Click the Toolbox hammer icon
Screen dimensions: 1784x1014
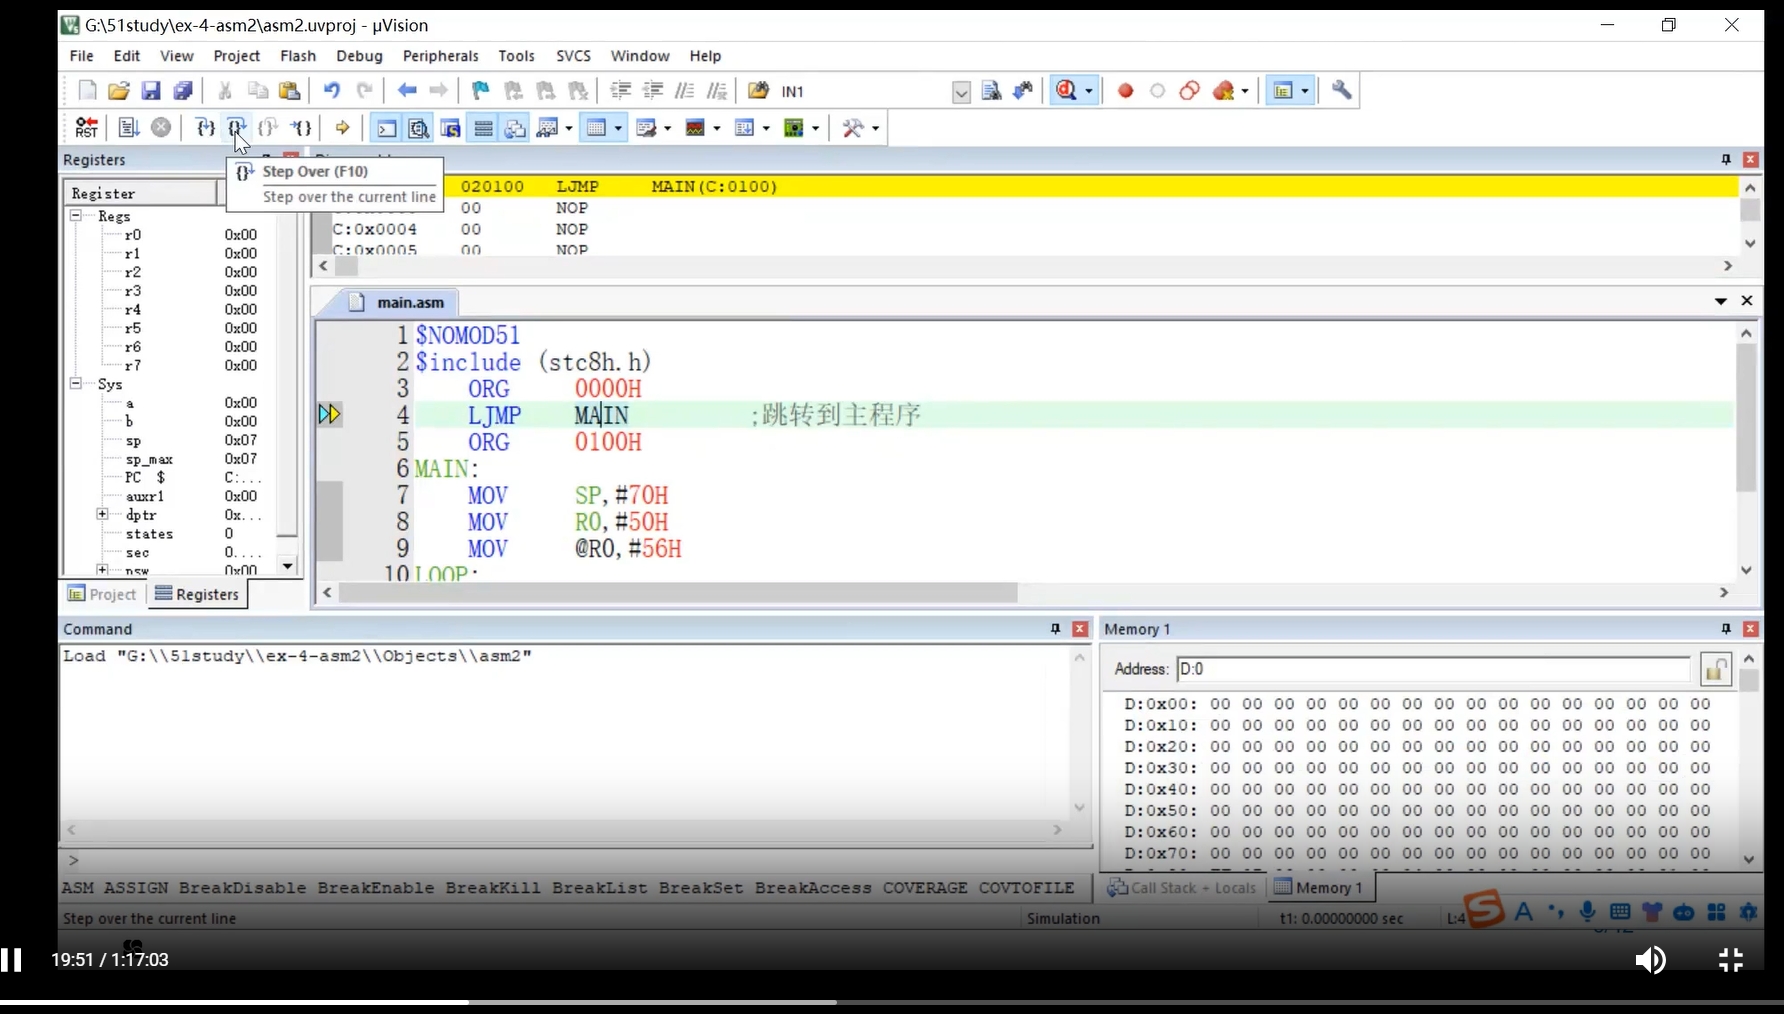tap(853, 128)
